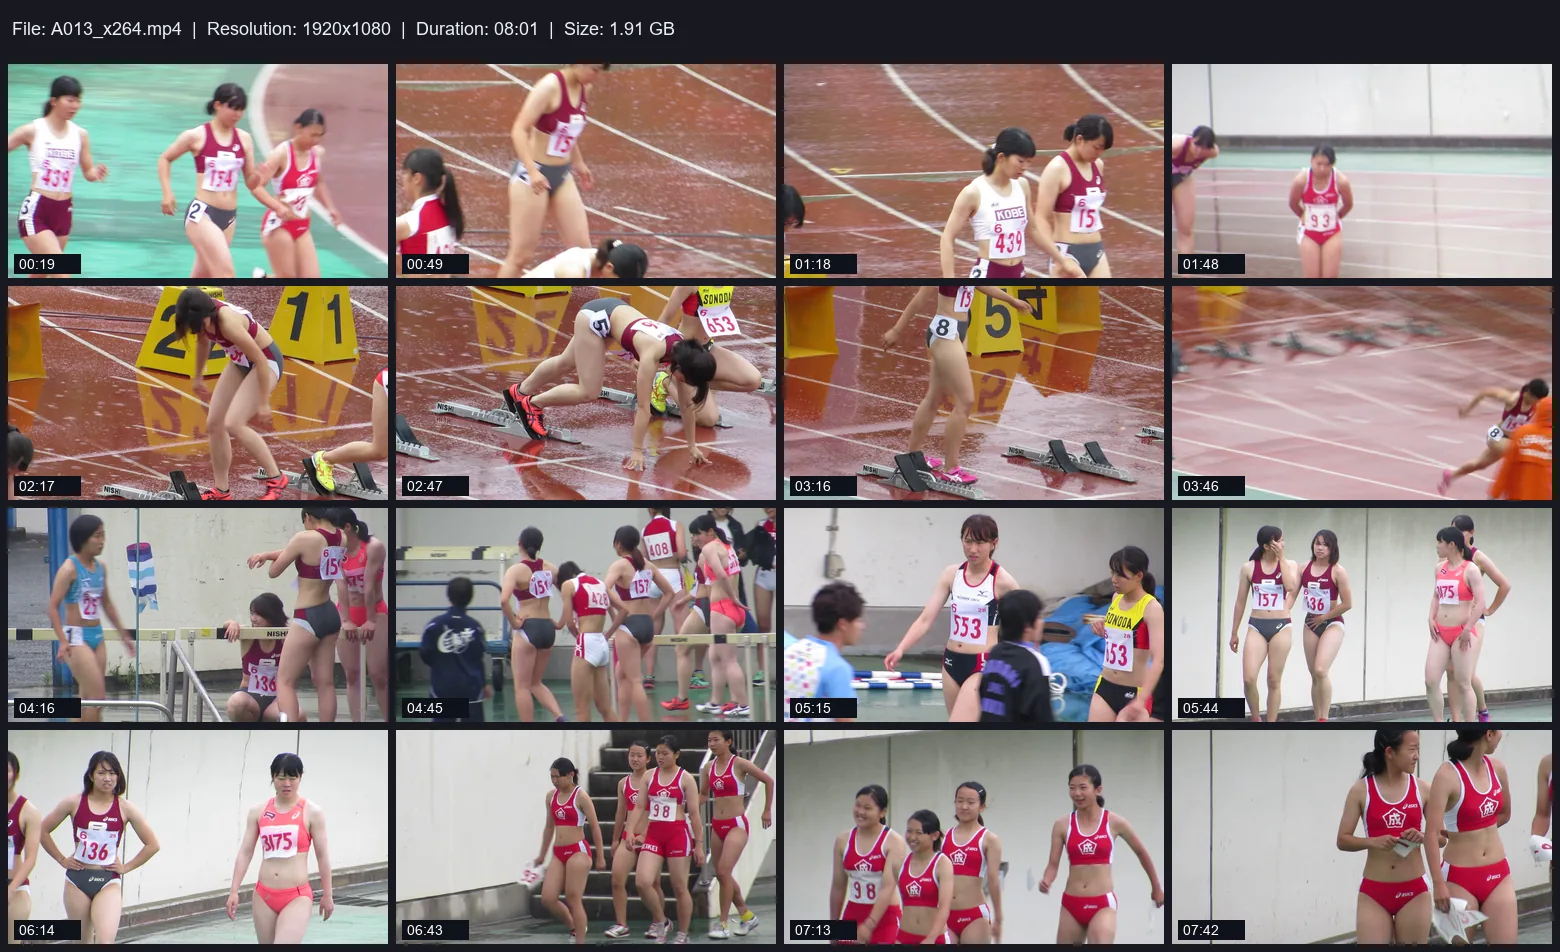
Task: Open the thumbnail at 05:44
Action: point(1362,615)
